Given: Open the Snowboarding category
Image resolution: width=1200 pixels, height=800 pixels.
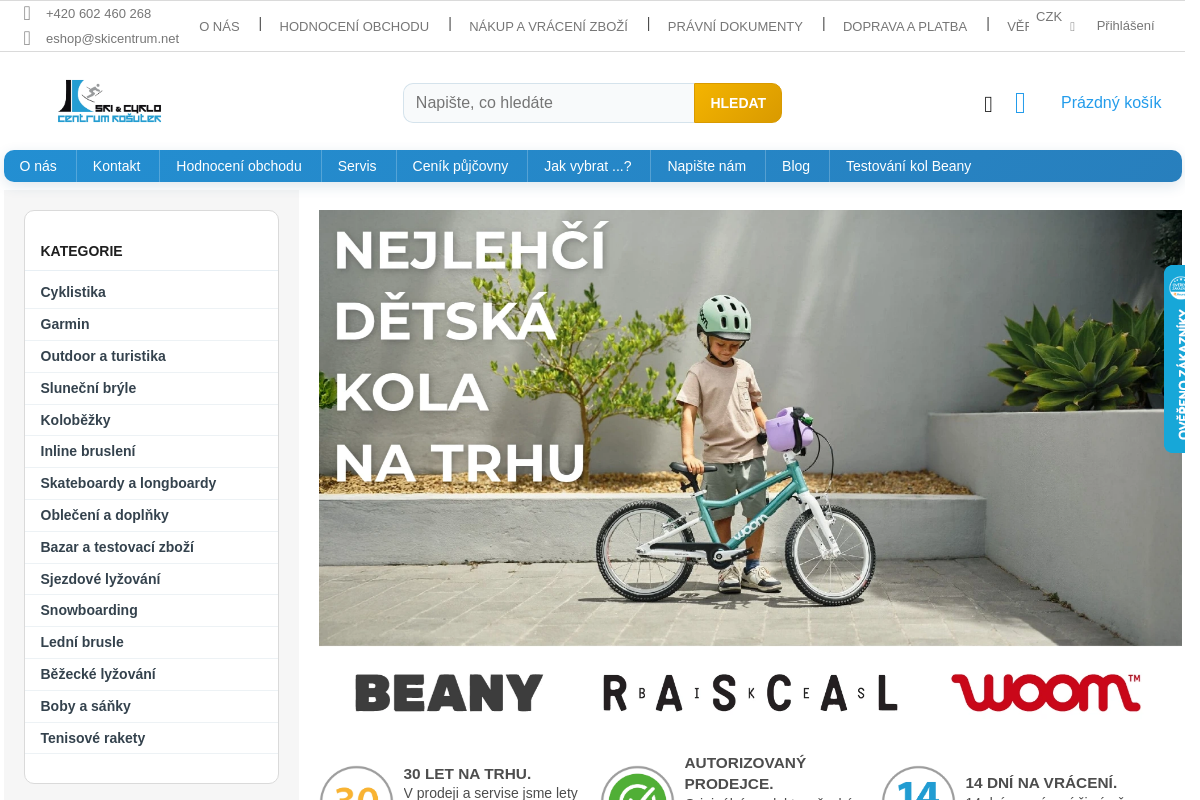Looking at the screenshot, I should 151,610.
